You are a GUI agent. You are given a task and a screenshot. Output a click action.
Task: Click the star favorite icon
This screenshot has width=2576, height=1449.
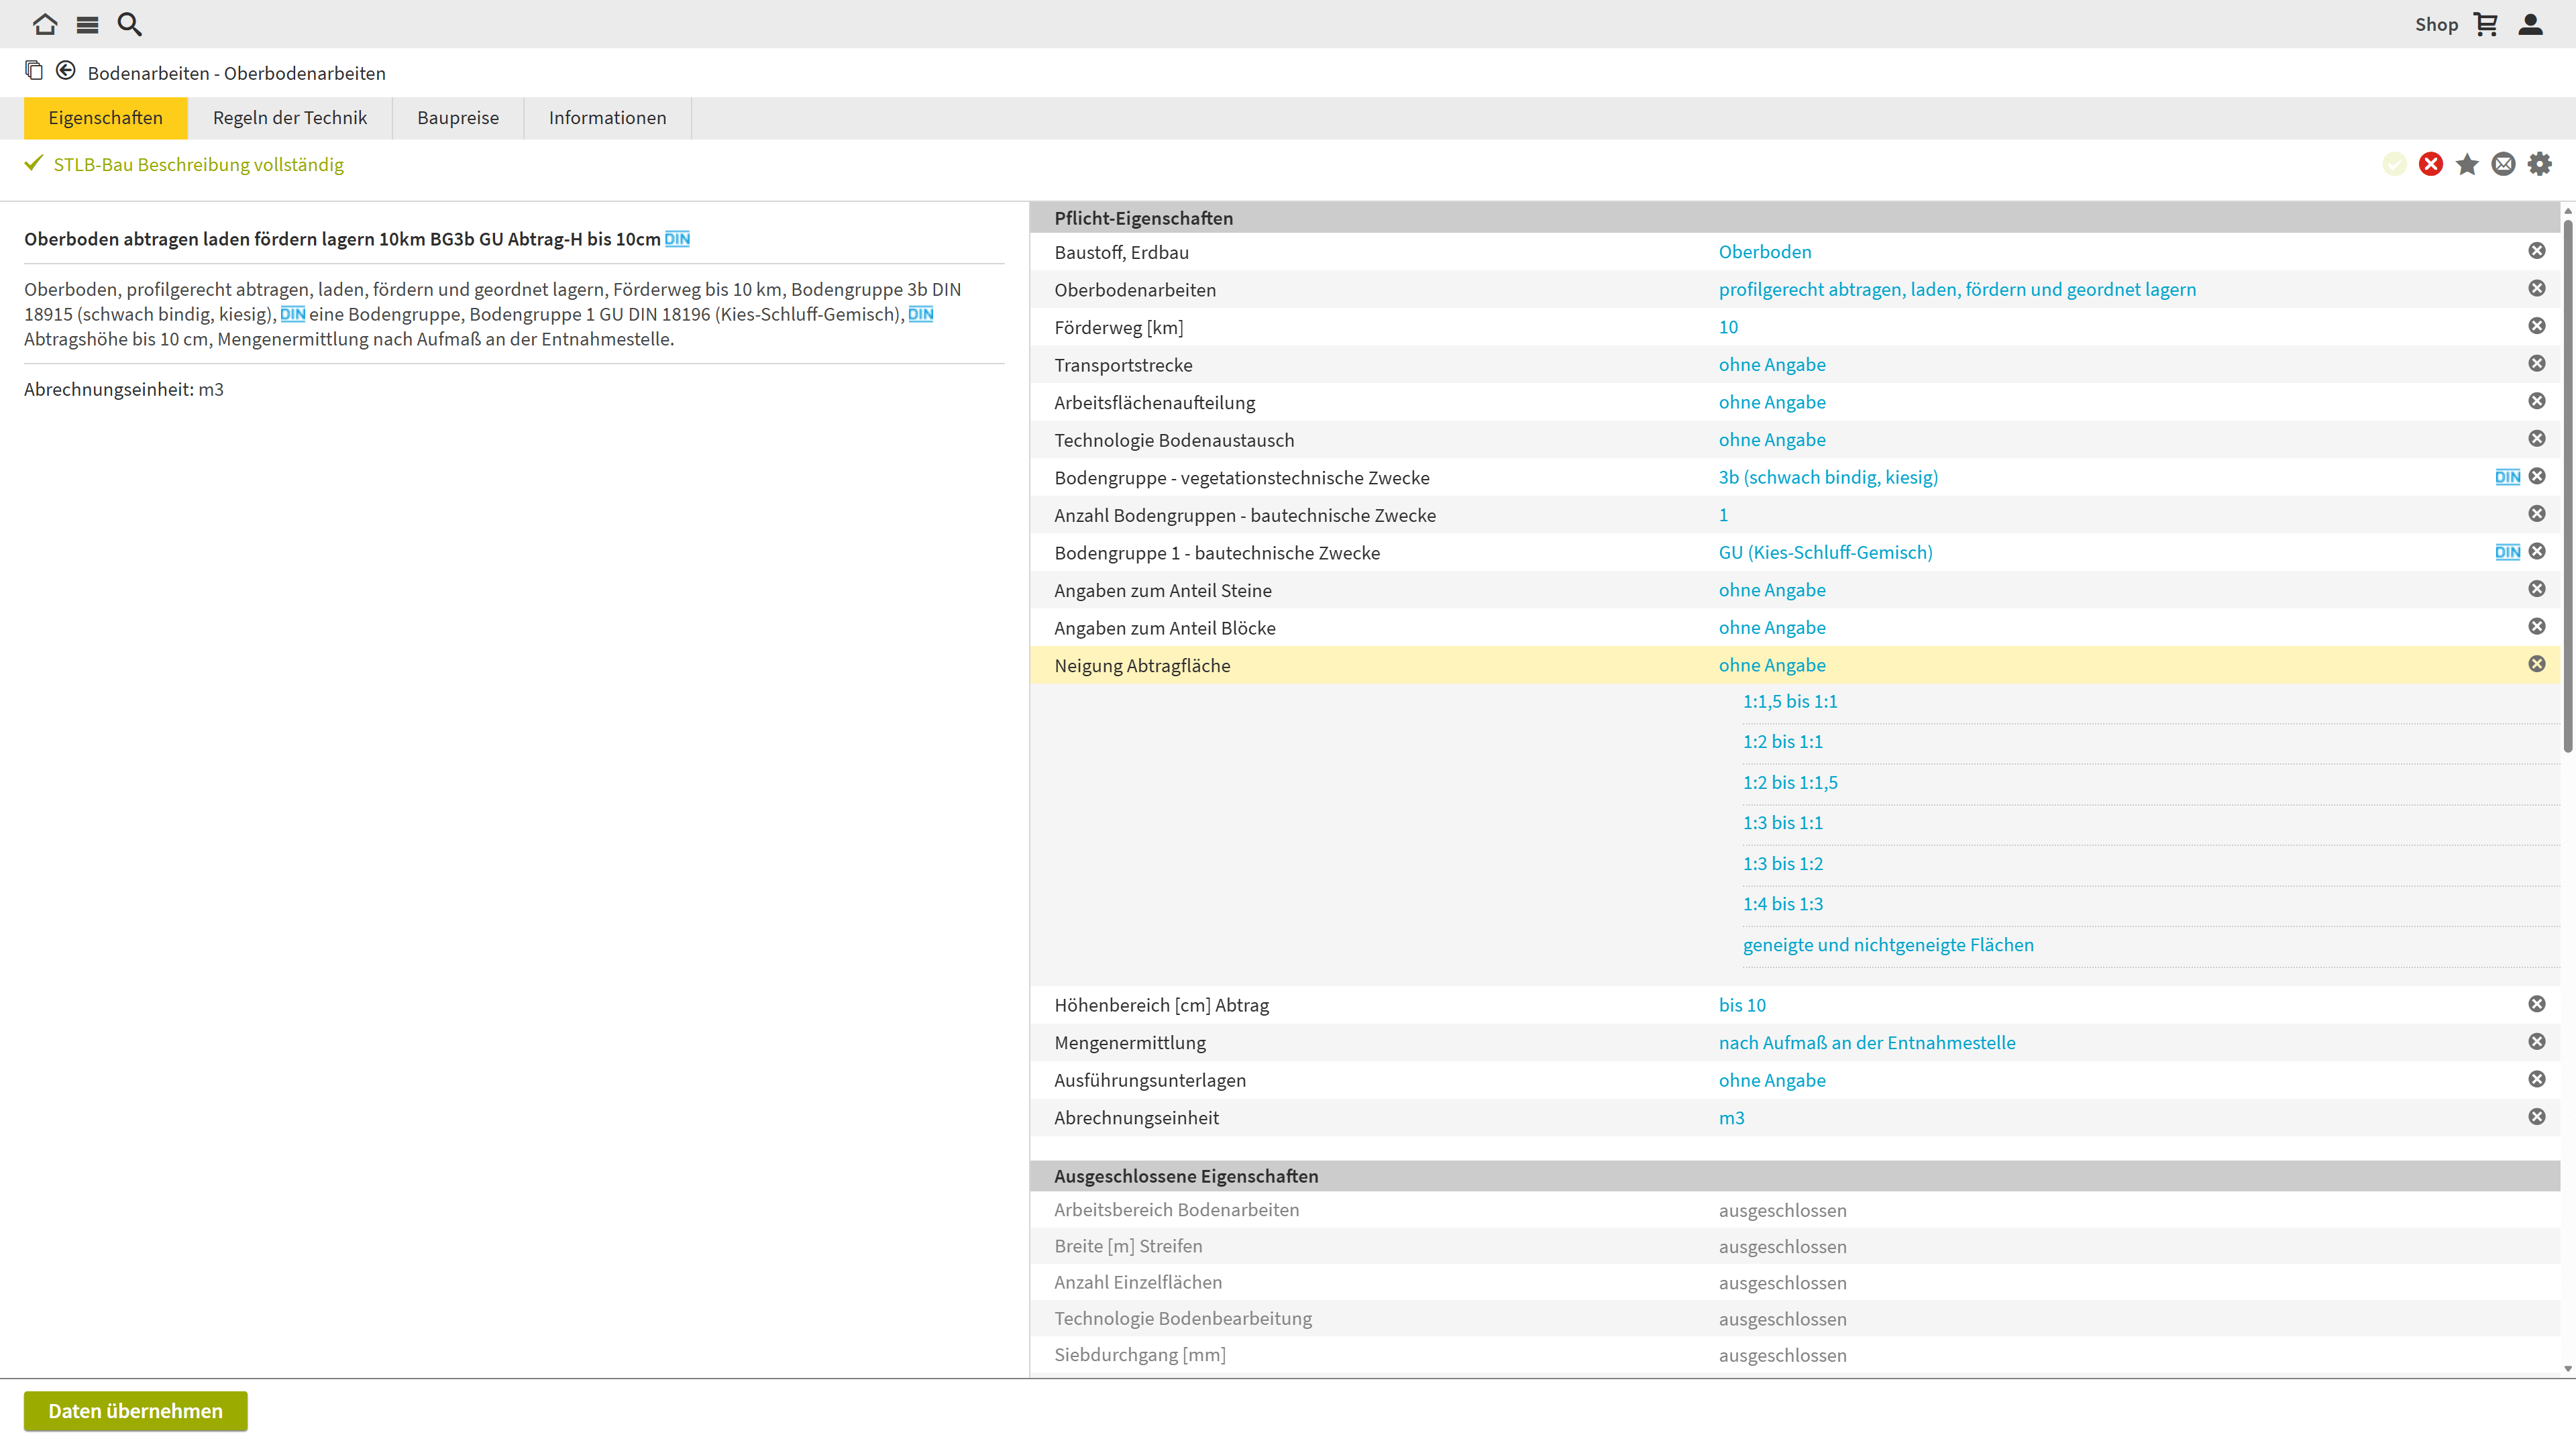2467,164
